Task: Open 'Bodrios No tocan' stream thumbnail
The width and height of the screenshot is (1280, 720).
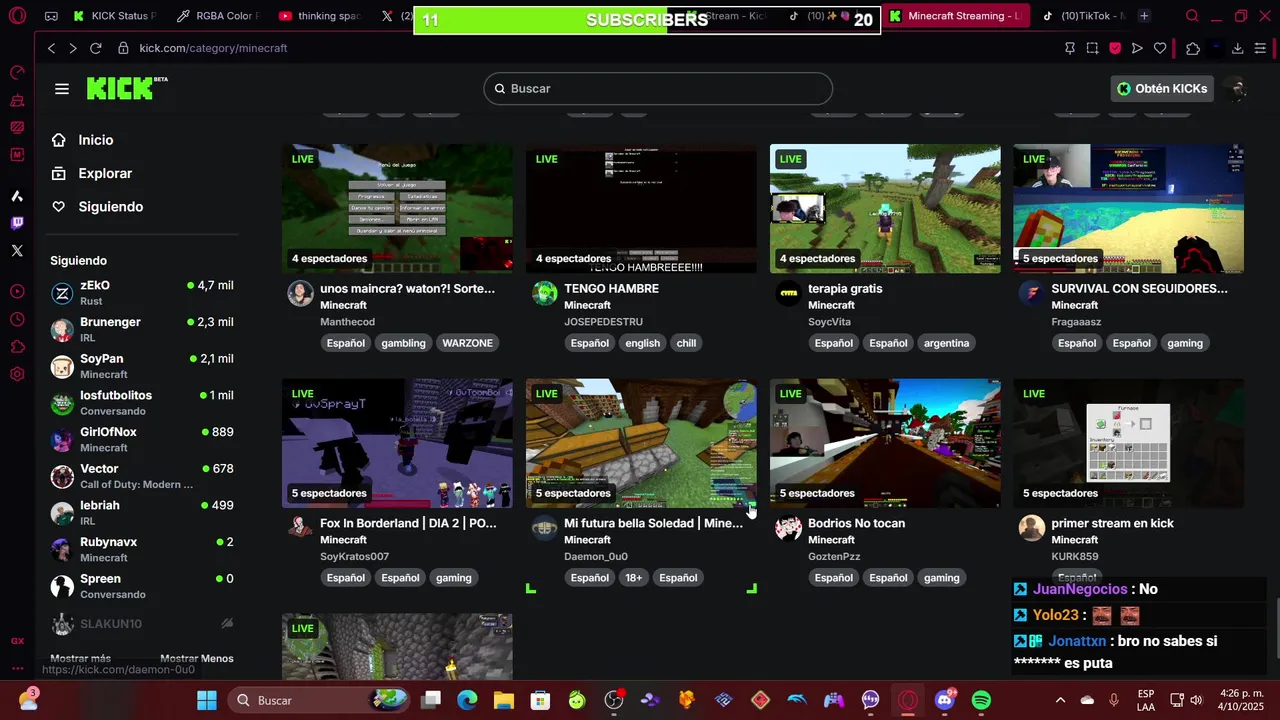Action: pos(885,443)
